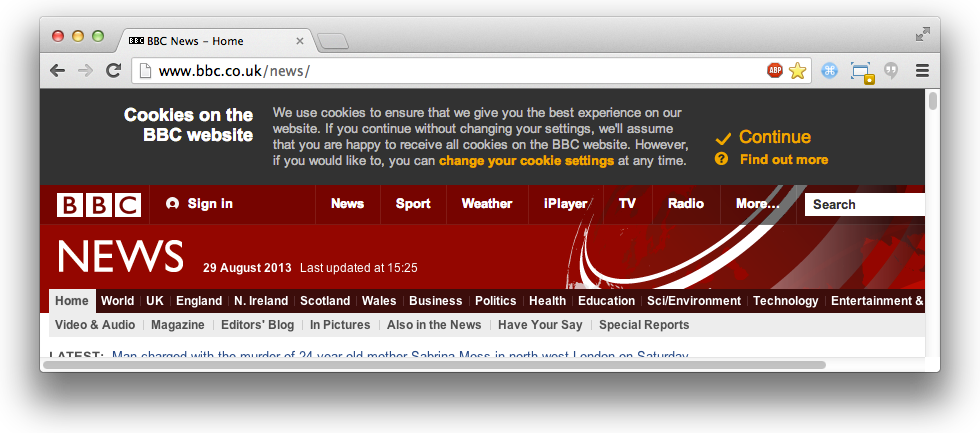
Task: Enter full screen with the expand arrows
Action: pos(922,35)
